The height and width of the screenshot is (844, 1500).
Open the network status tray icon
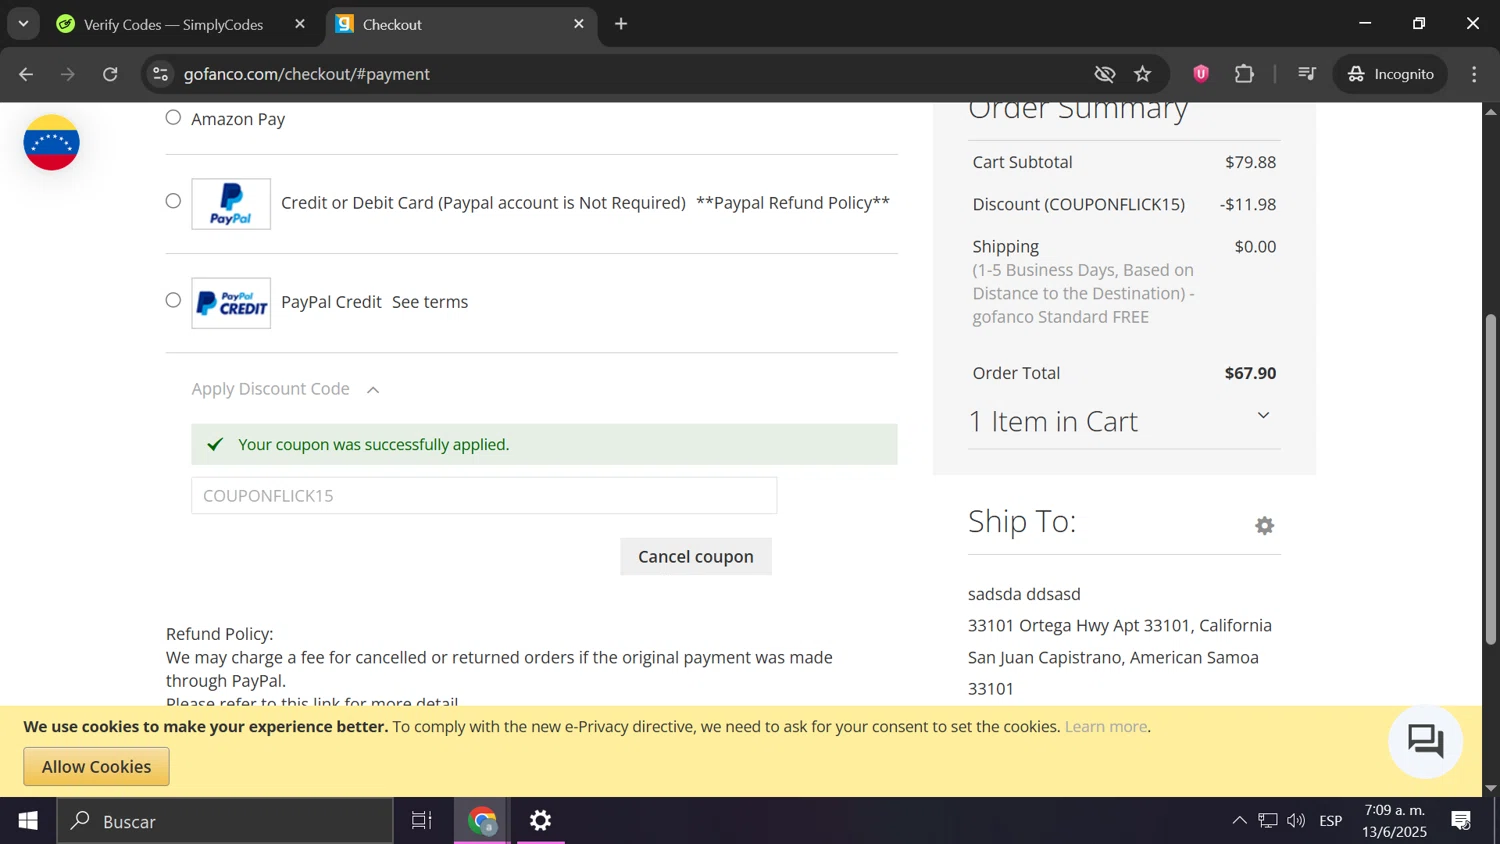[x=1268, y=821]
